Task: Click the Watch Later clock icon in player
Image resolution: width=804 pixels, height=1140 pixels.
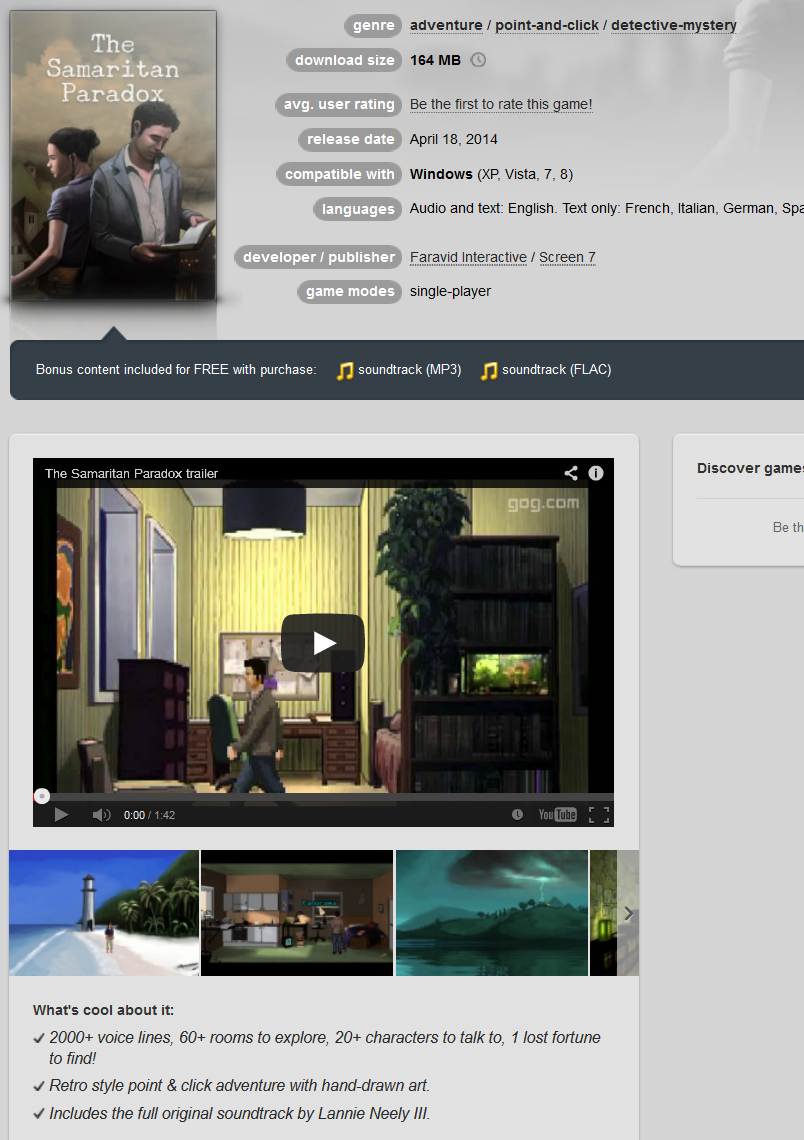Action: pos(517,815)
